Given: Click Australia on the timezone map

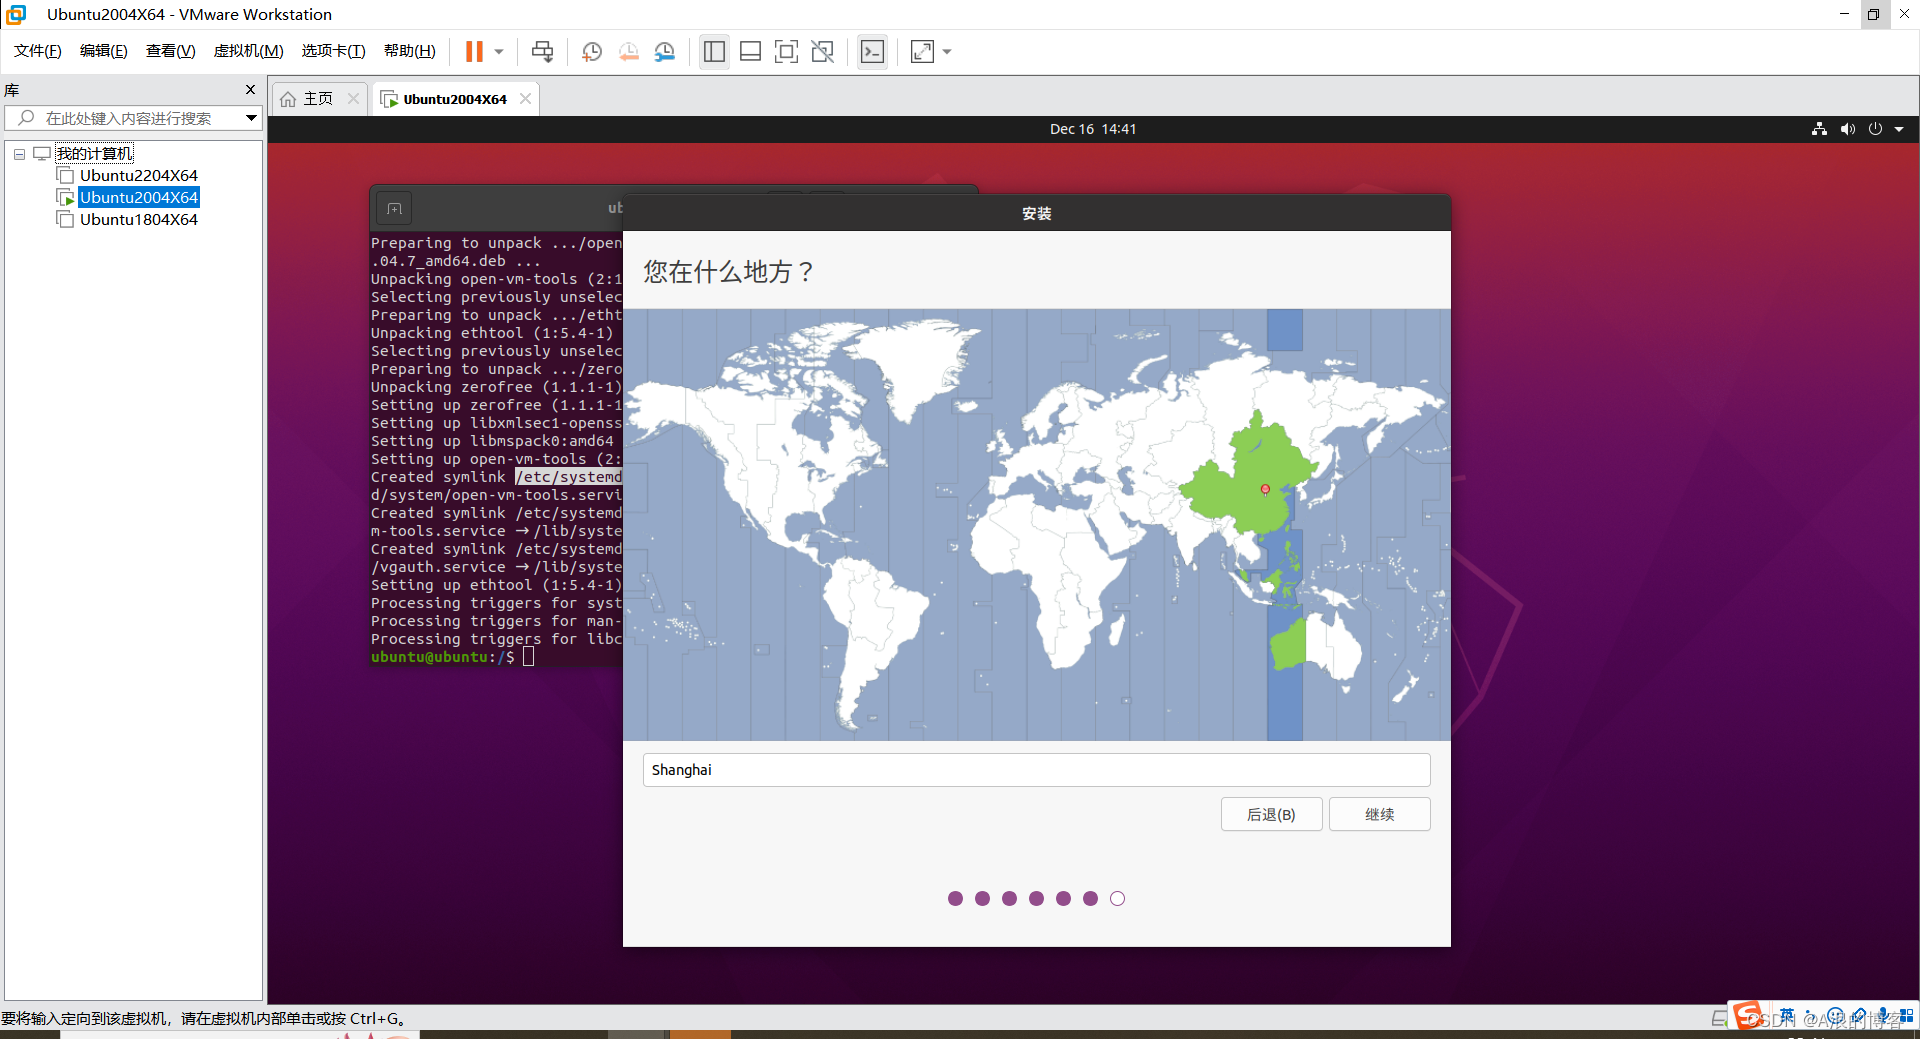Looking at the screenshot, I should pos(1316,647).
